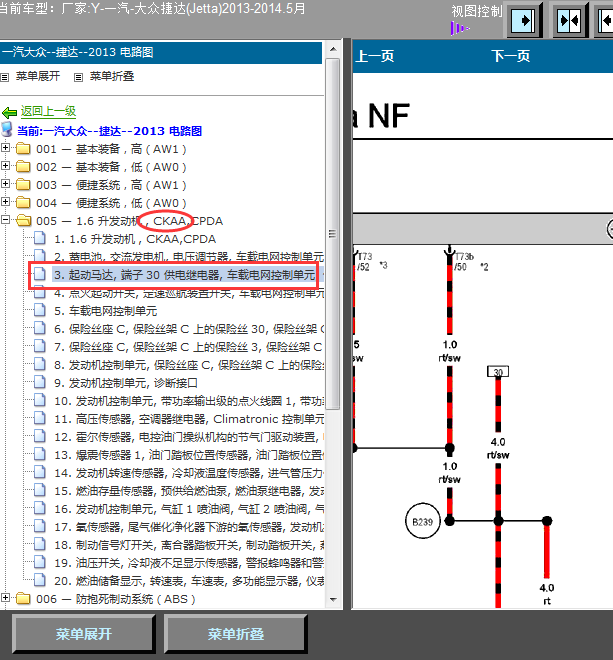Open page 11. 高压传感器, 空调器继电器
The width and height of the screenshot is (613, 660).
pyautogui.click(x=189, y=419)
